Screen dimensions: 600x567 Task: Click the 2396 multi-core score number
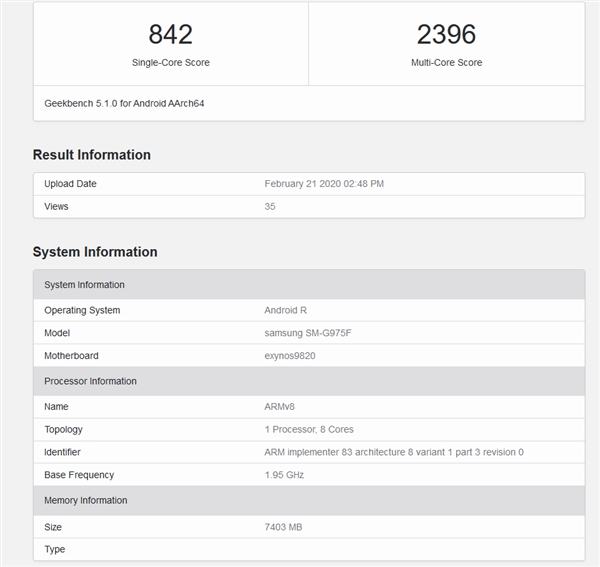446,34
